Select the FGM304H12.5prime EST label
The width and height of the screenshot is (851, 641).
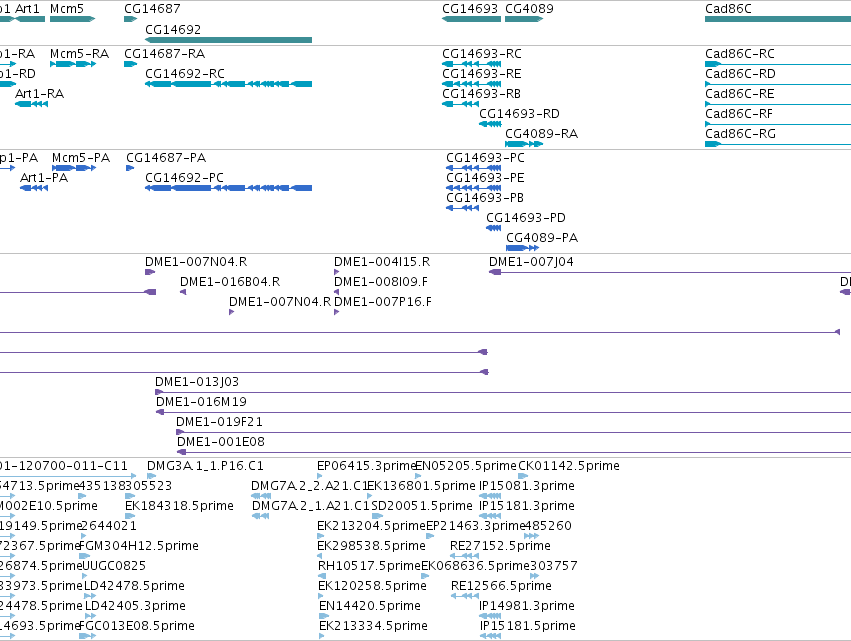click(139, 547)
